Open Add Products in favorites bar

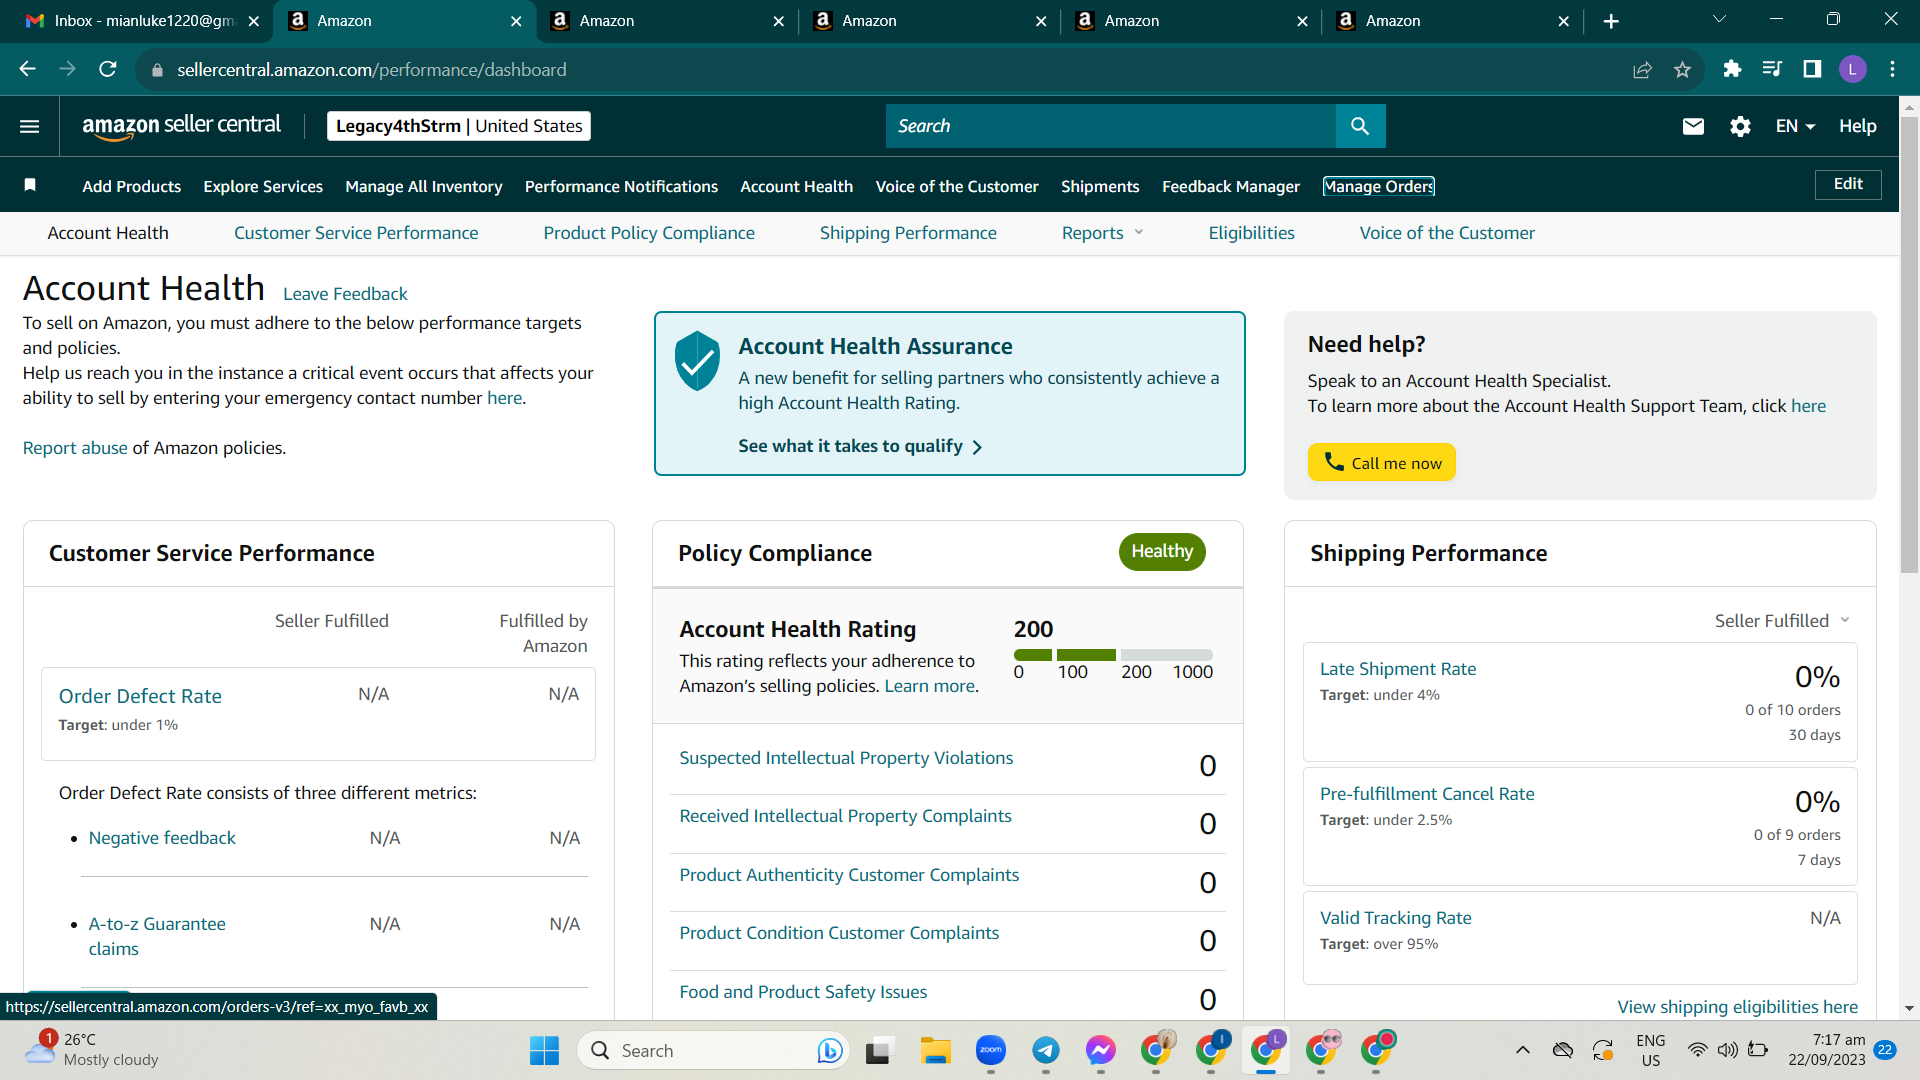tap(132, 187)
